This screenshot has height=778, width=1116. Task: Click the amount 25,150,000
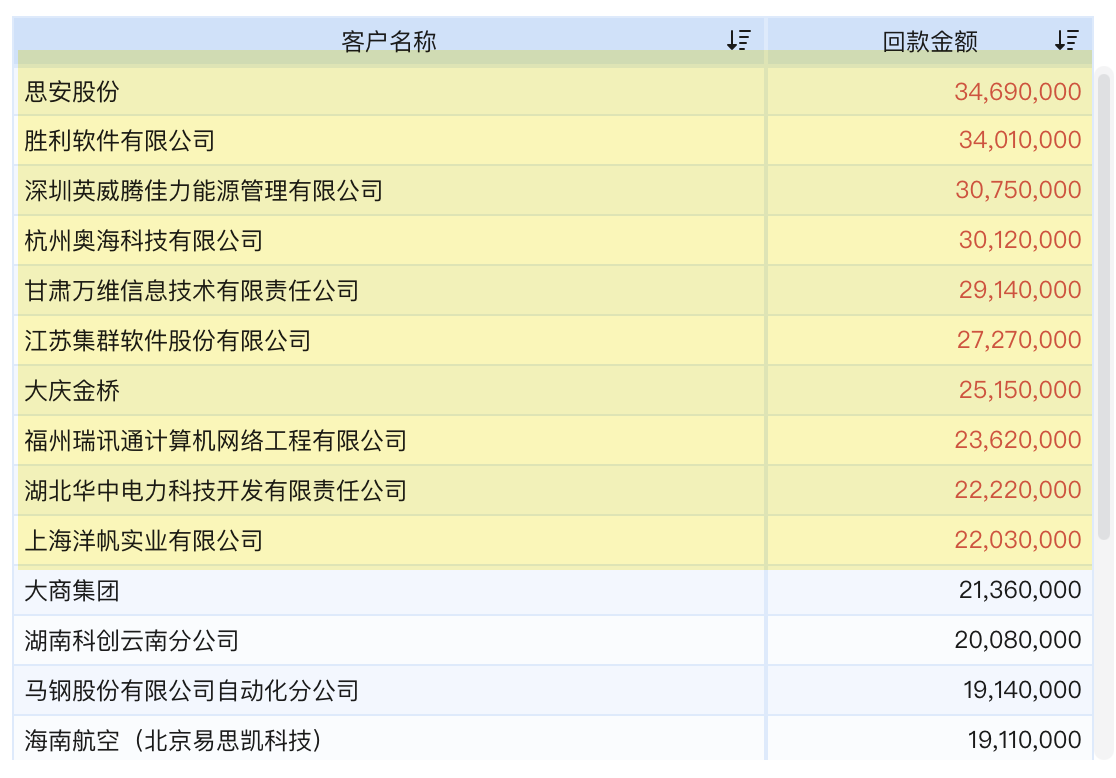click(1020, 389)
